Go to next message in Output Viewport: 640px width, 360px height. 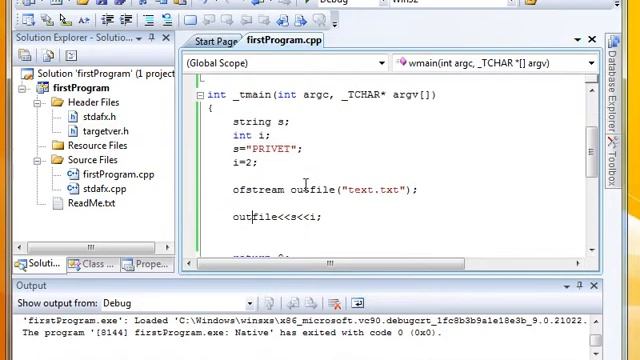(311, 304)
